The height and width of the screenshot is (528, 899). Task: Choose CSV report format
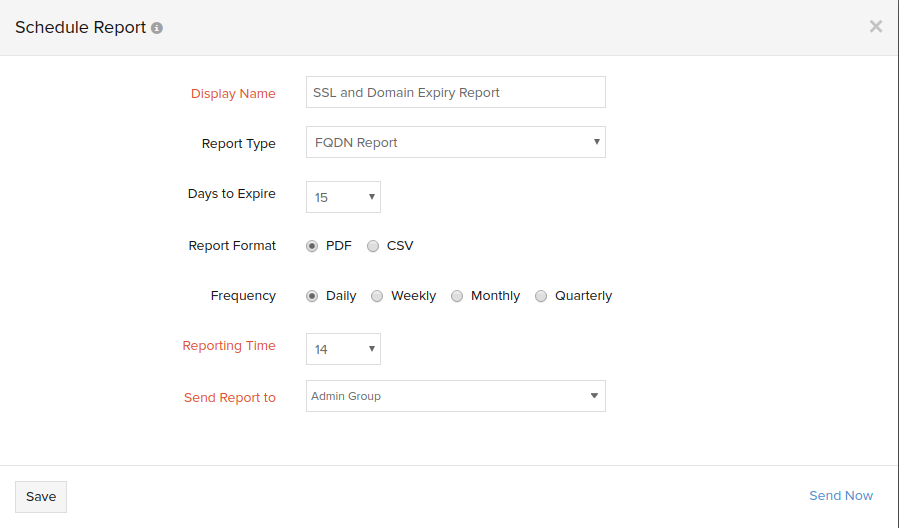point(373,246)
